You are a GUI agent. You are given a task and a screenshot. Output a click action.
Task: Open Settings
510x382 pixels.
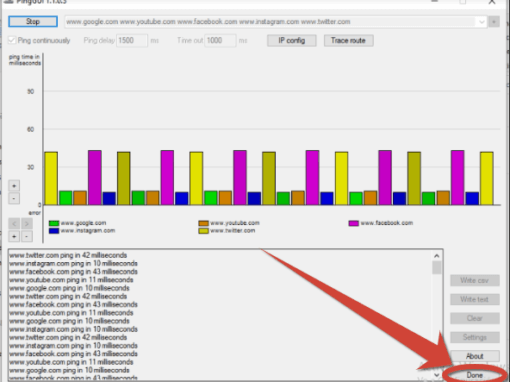[475, 337]
